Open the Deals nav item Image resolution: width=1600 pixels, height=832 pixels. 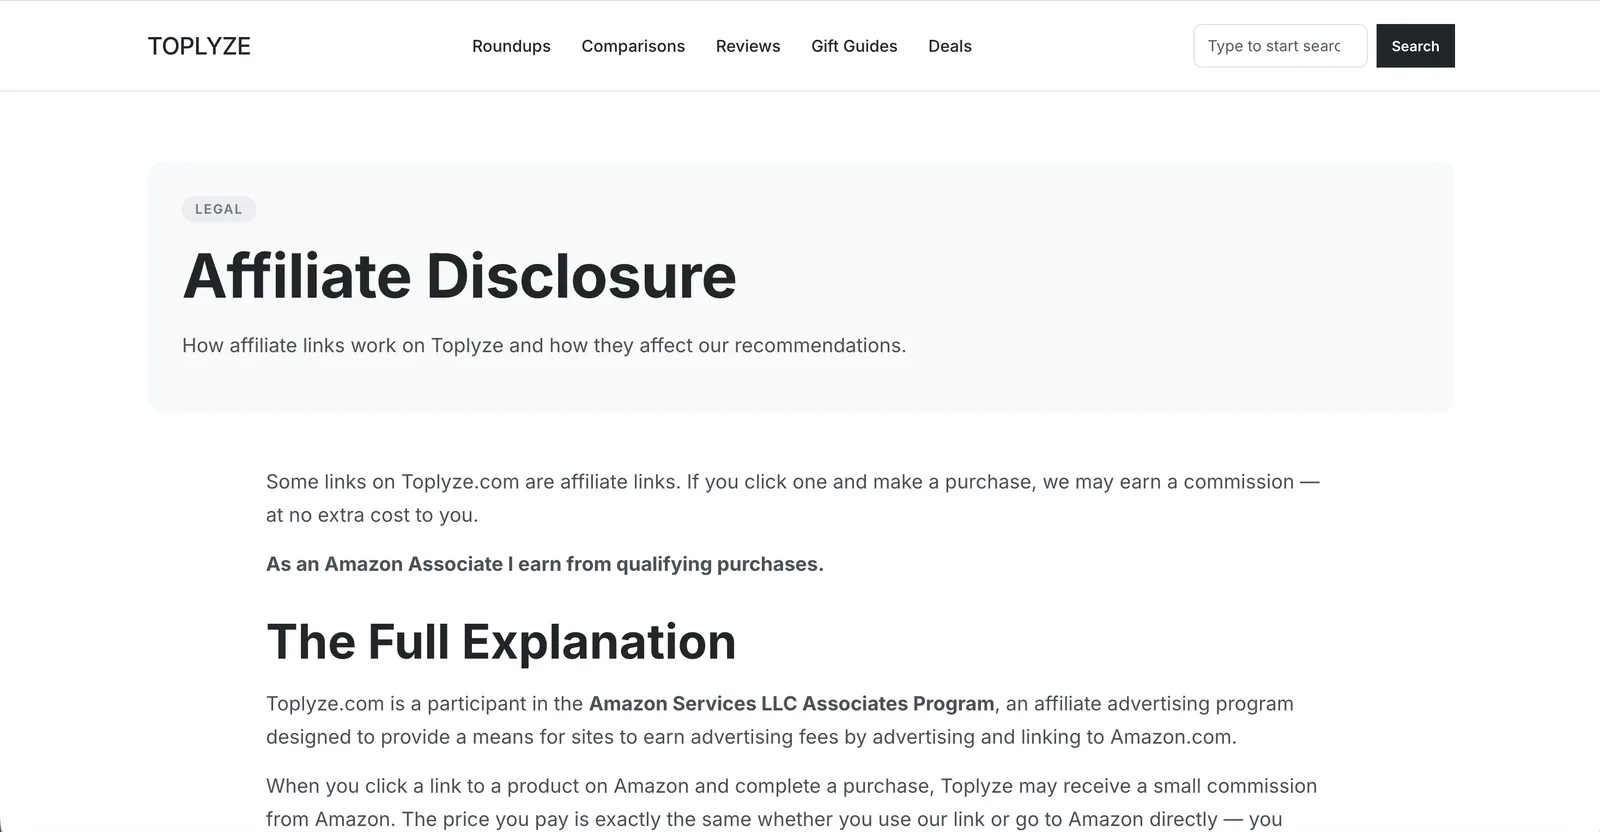(950, 46)
